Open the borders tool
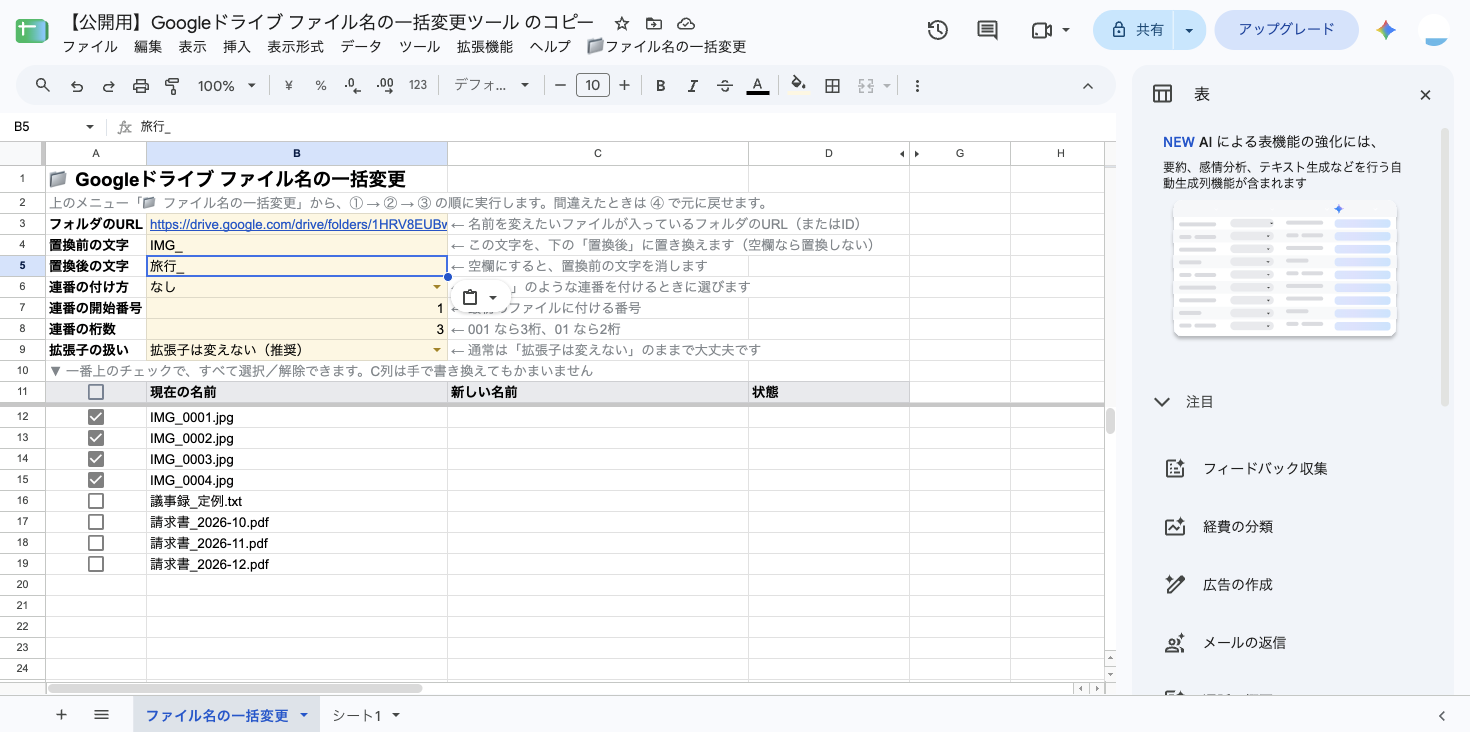Viewport: 1470px width, 732px height. (832, 86)
